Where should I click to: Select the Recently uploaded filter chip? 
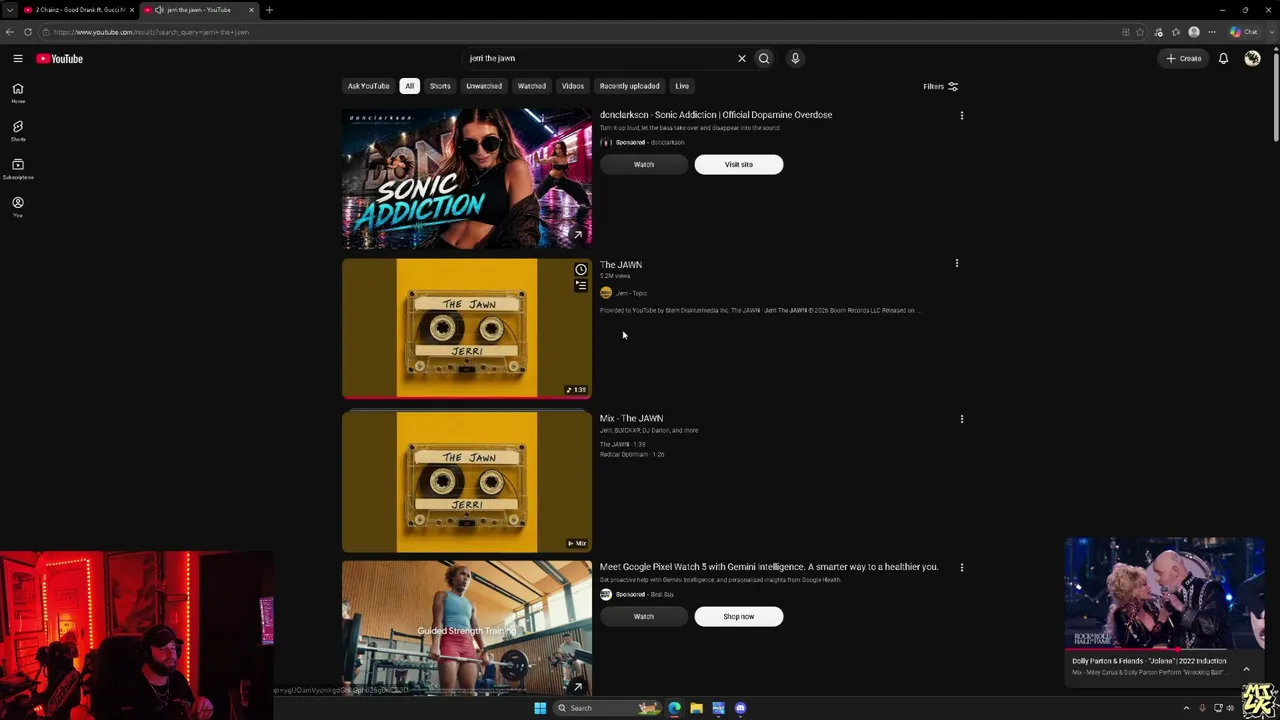point(630,86)
